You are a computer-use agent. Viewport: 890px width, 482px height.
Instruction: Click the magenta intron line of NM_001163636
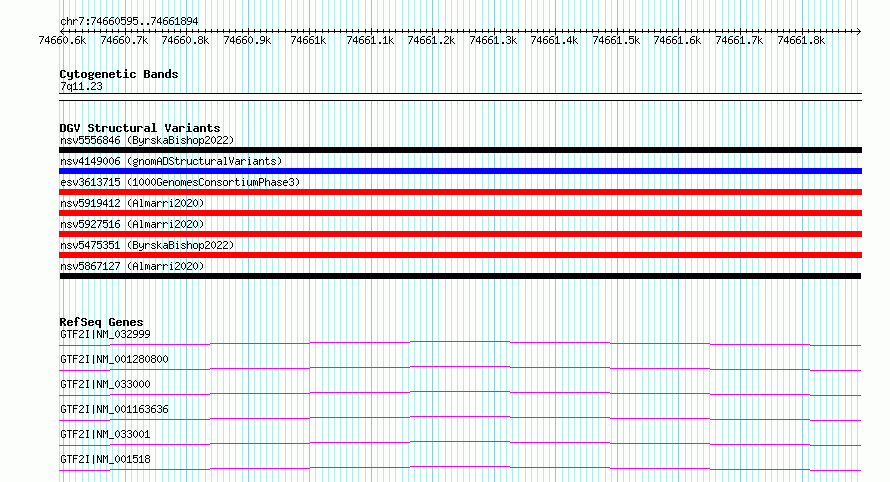(x=460, y=417)
